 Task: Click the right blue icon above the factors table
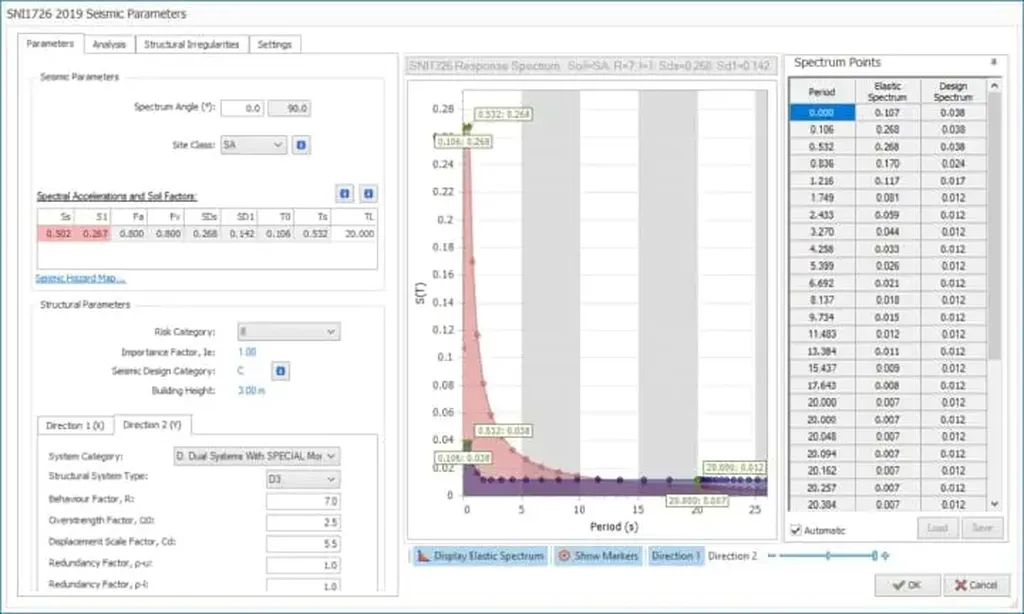tap(368, 194)
